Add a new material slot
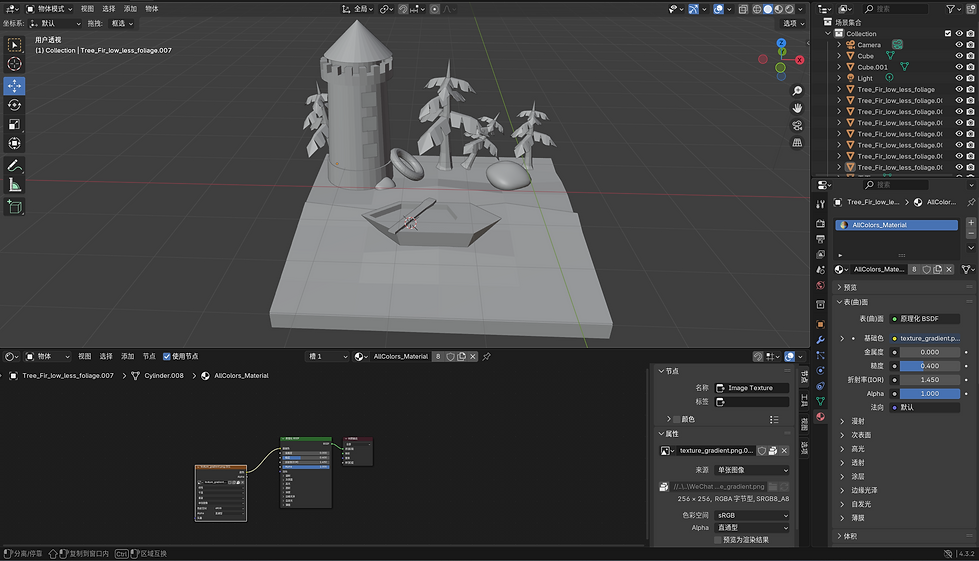This screenshot has height=561, width=979. coord(971,223)
